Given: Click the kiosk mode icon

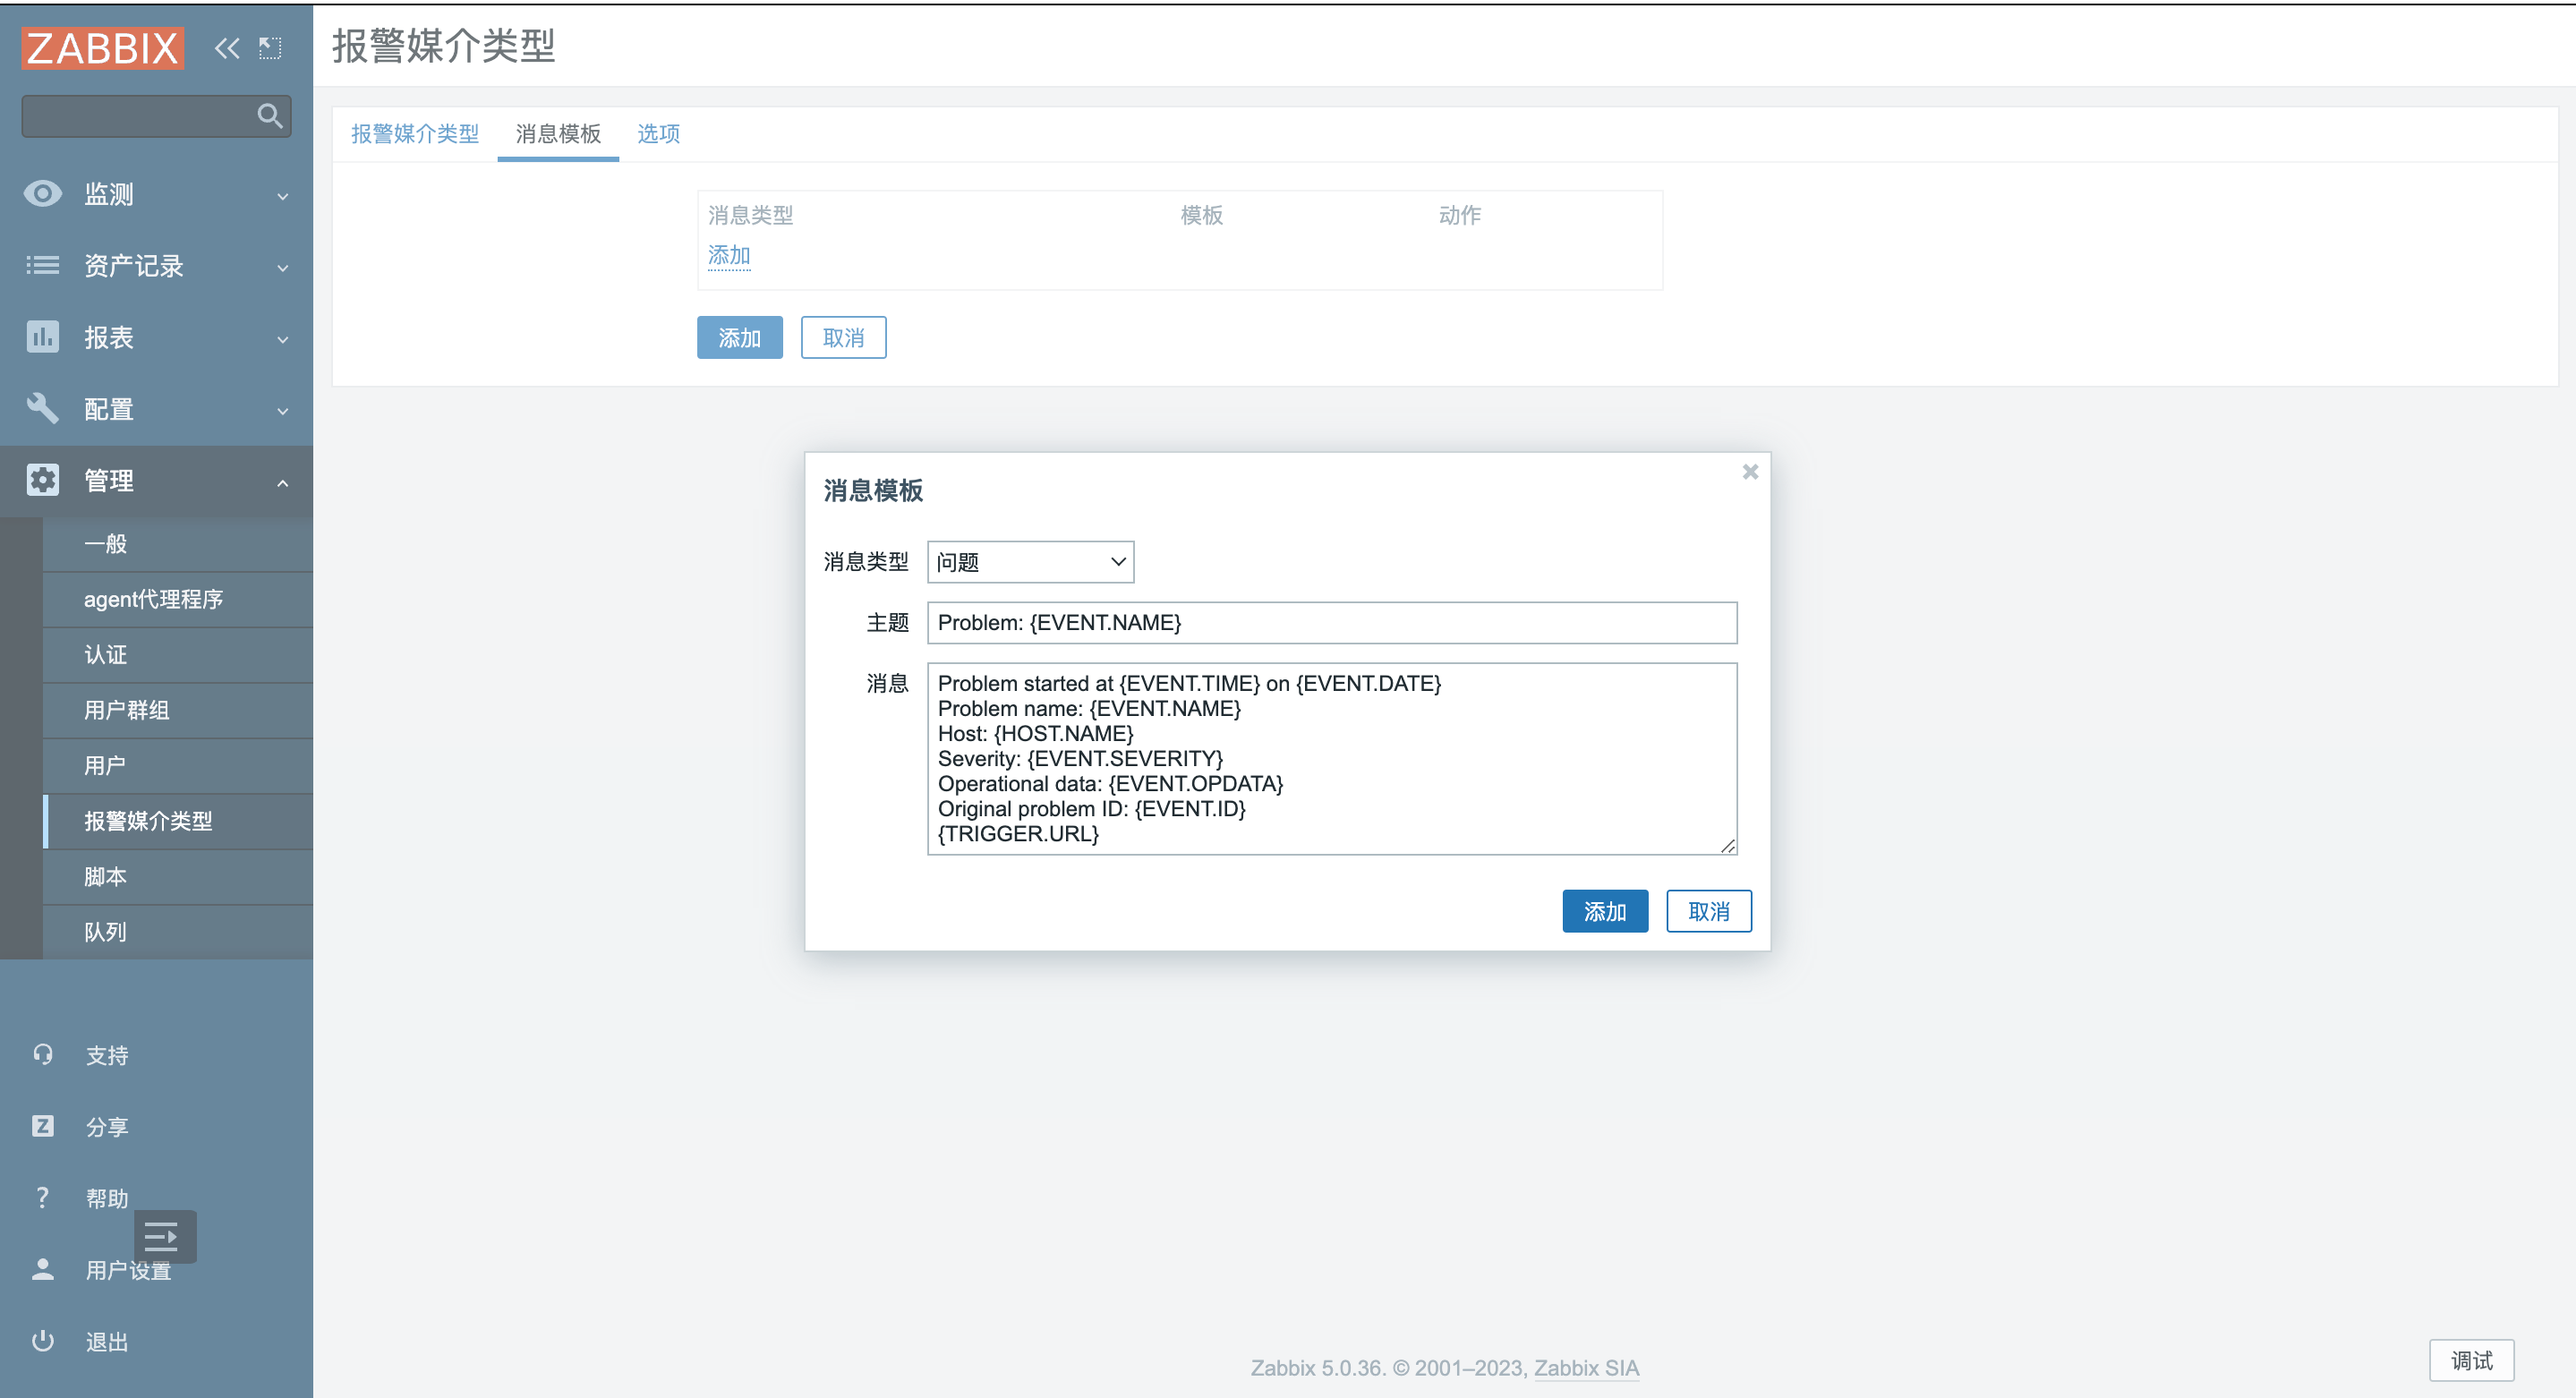Looking at the screenshot, I should pos(270,47).
